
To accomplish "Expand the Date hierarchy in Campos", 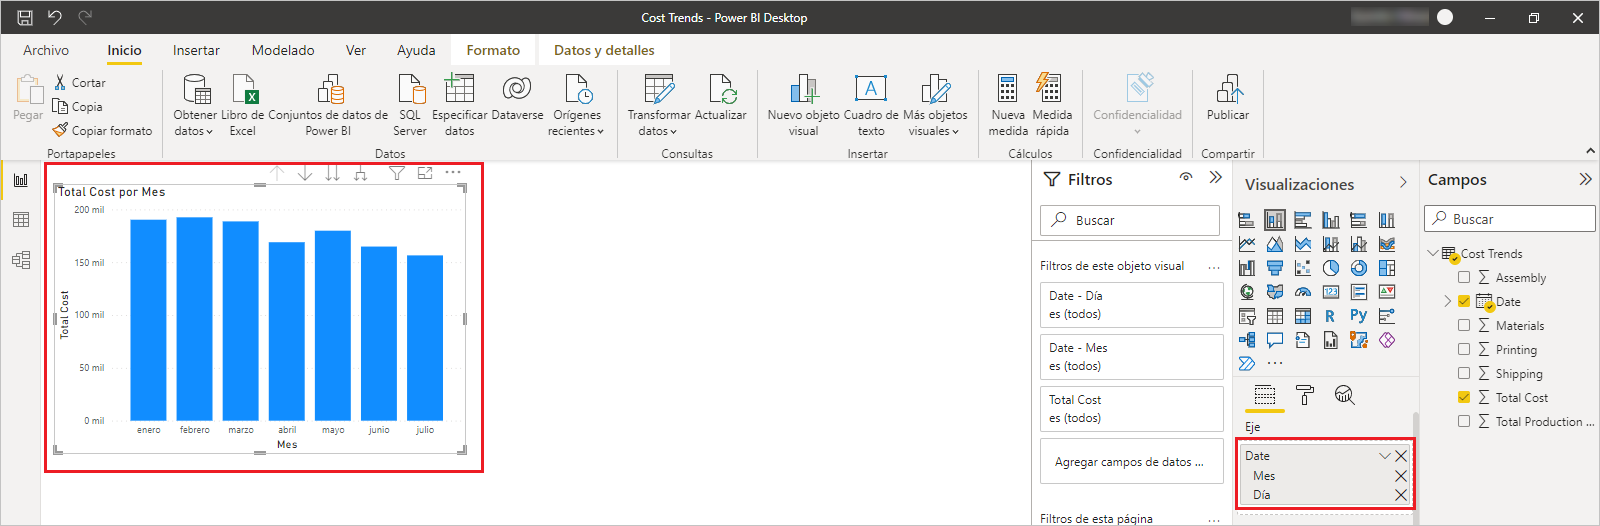I will click(x=1447, y=301).
